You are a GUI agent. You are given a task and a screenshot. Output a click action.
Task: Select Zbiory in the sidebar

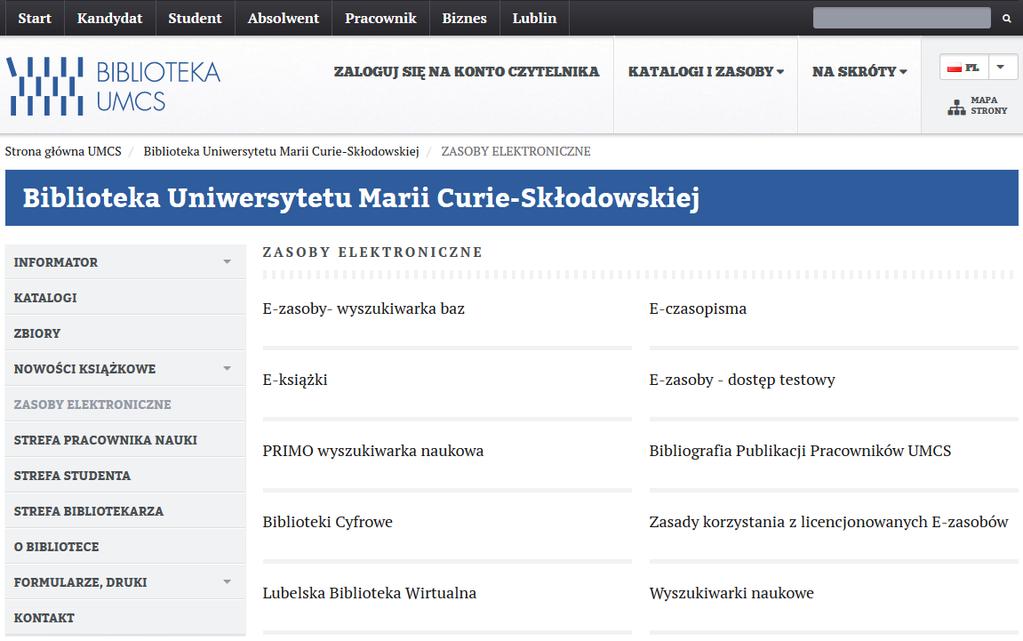point(125,333)
